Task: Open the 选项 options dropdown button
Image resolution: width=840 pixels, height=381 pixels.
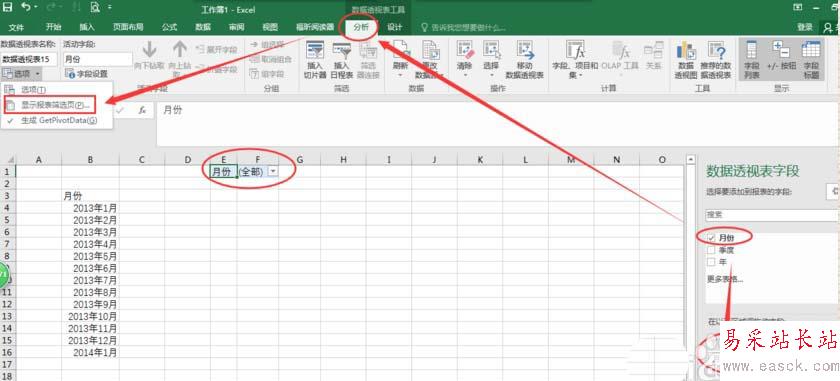Action: point(21,73)
